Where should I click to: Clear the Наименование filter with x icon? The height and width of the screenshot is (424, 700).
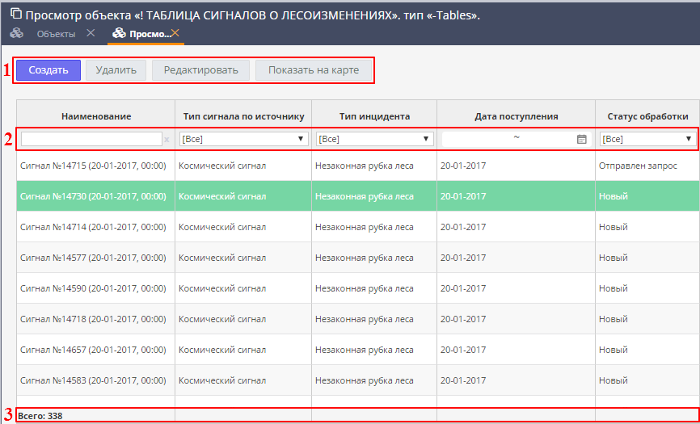(x=167, y=139)
